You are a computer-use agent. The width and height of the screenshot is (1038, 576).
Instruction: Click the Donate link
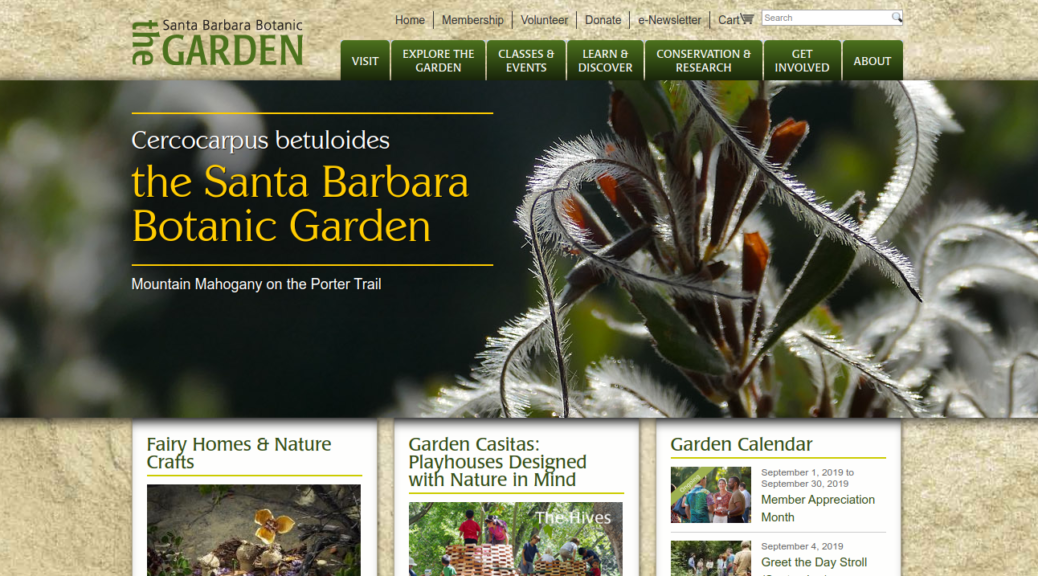point(603,20)
